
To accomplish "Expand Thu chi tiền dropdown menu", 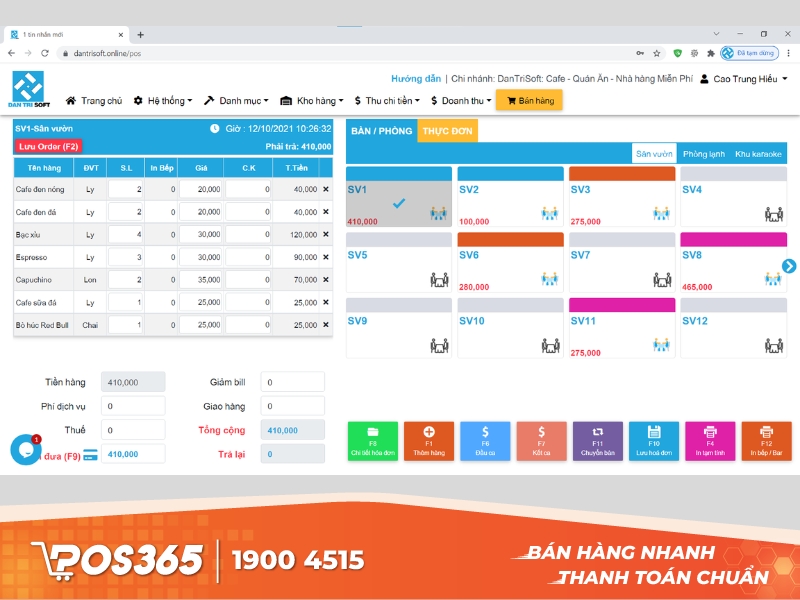I will coord(387,101).
